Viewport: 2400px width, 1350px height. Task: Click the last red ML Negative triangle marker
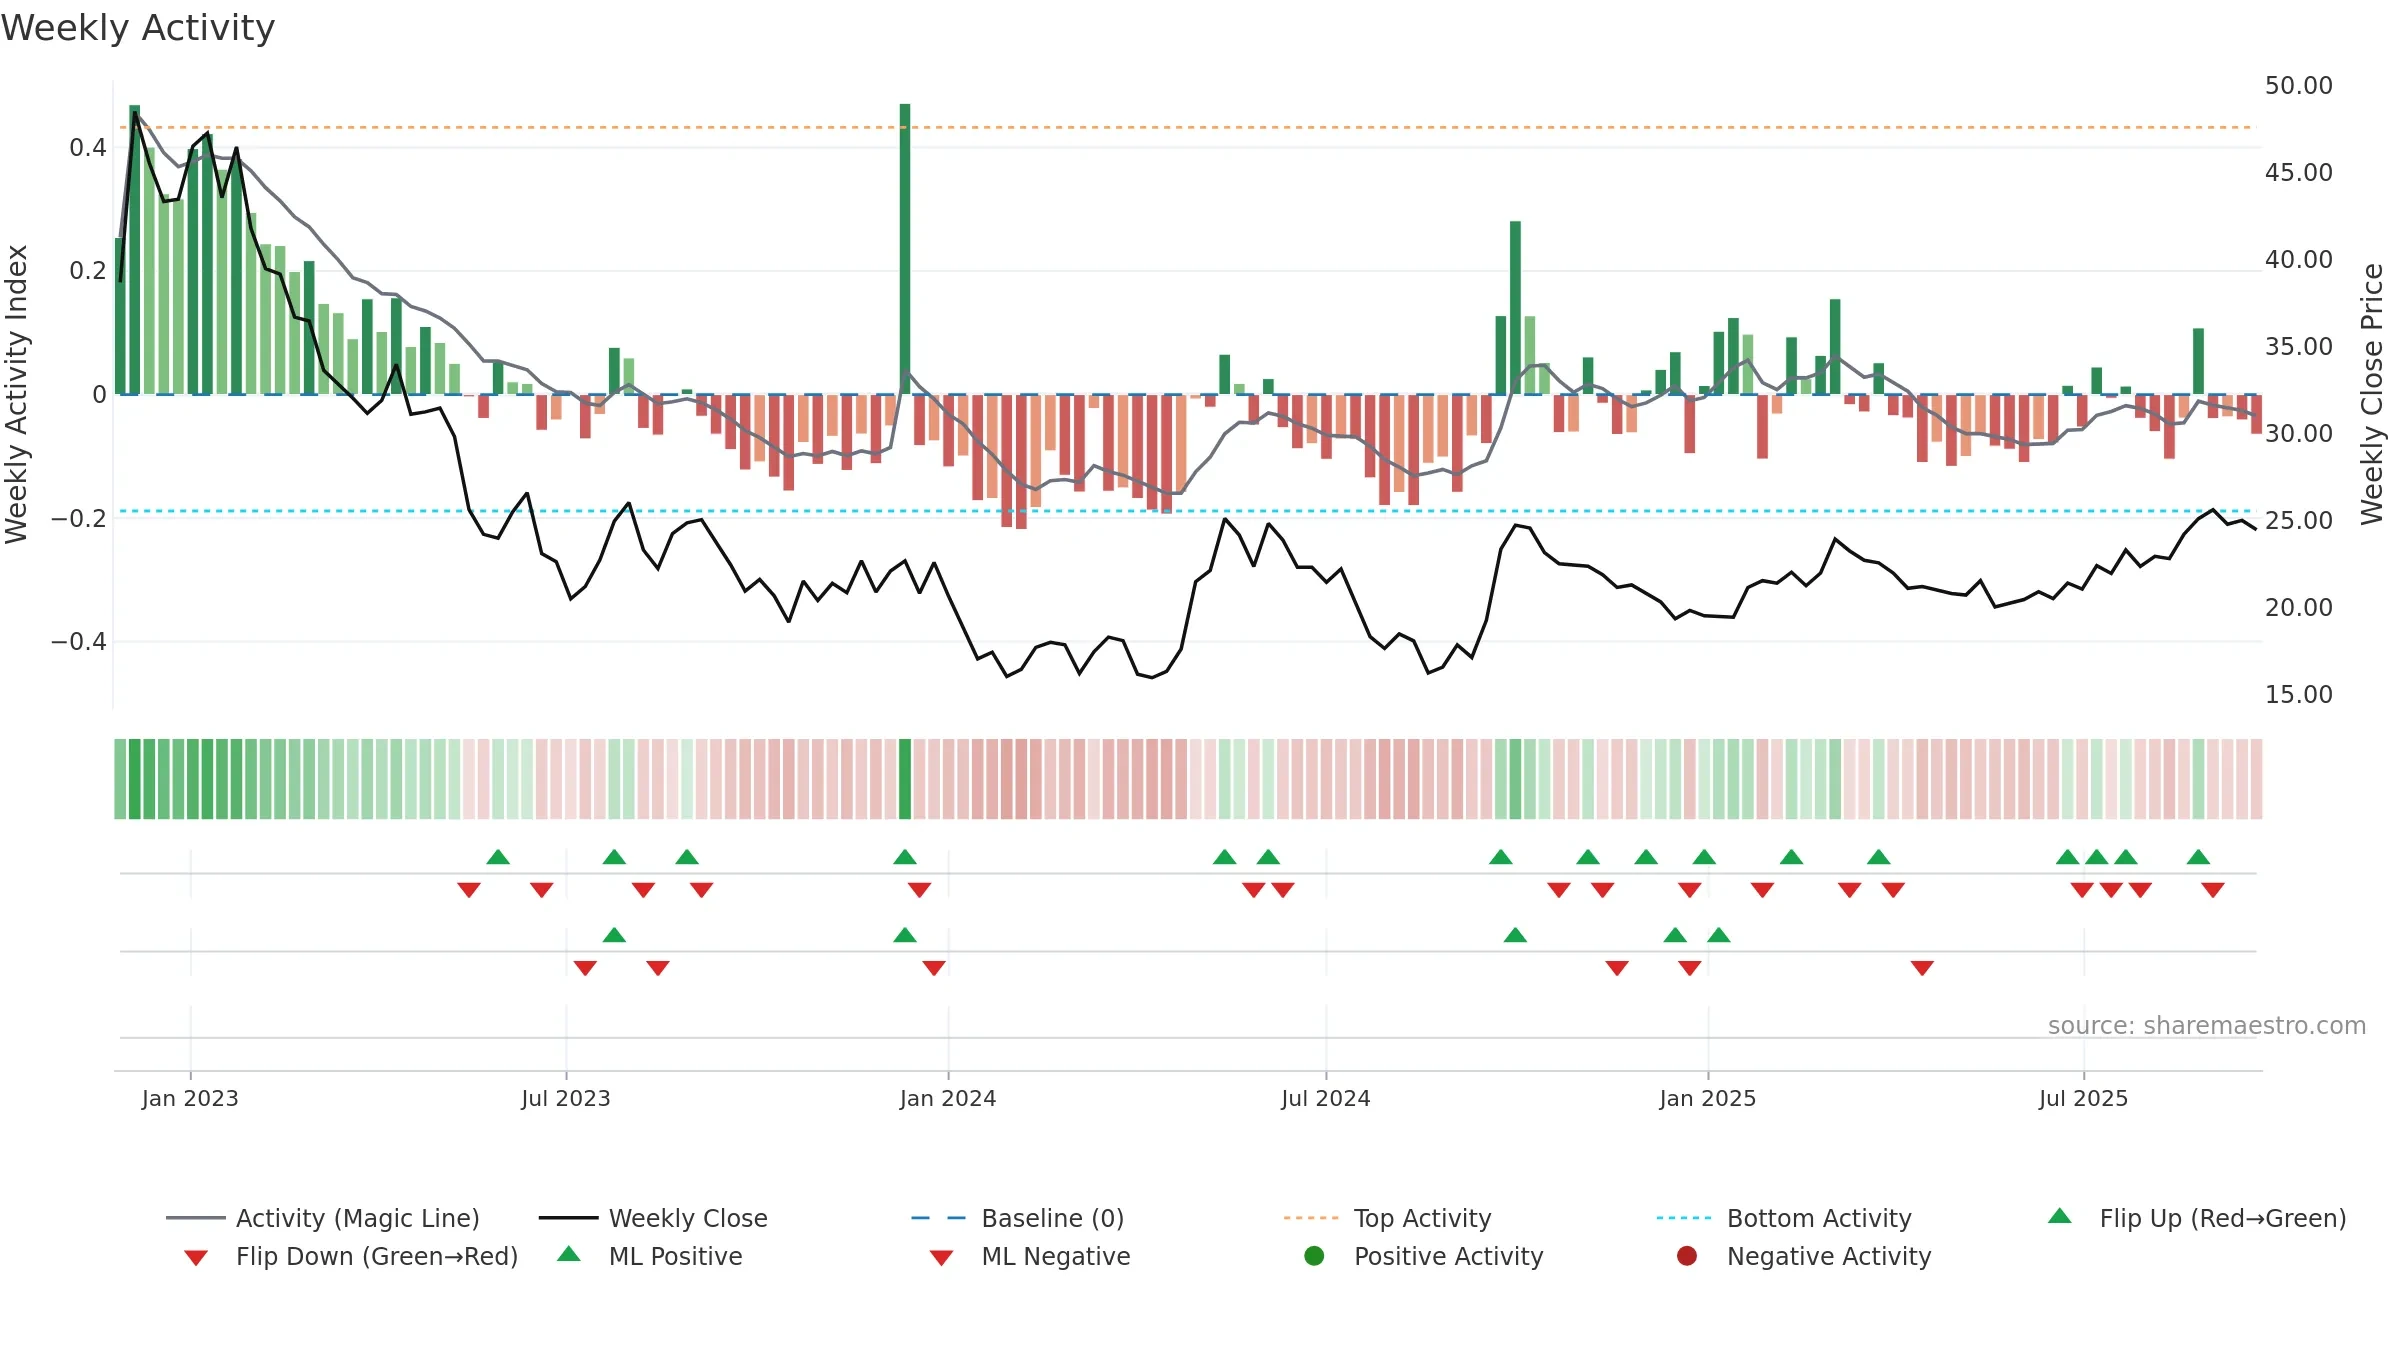(x=1922, y=967)
